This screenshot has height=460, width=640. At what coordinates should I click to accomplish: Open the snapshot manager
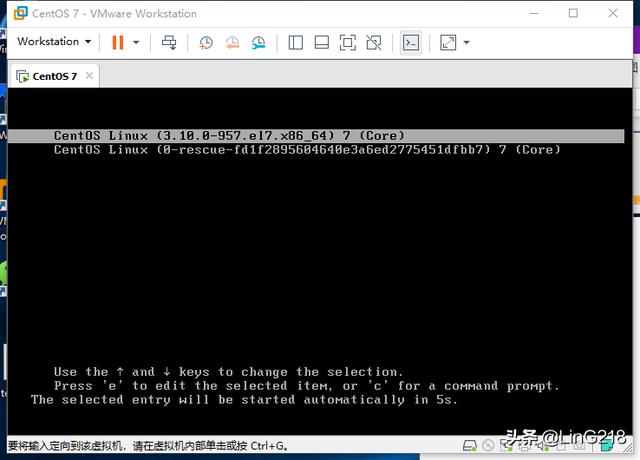coord(258,42)
